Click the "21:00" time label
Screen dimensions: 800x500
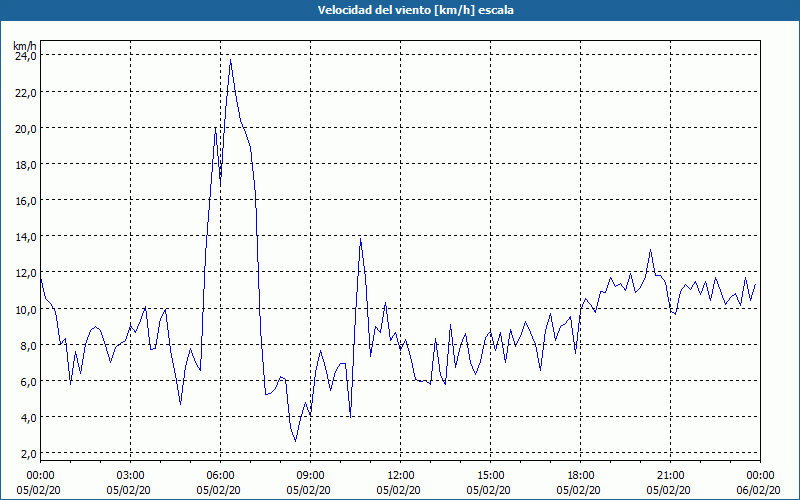[x=670, y=476]
